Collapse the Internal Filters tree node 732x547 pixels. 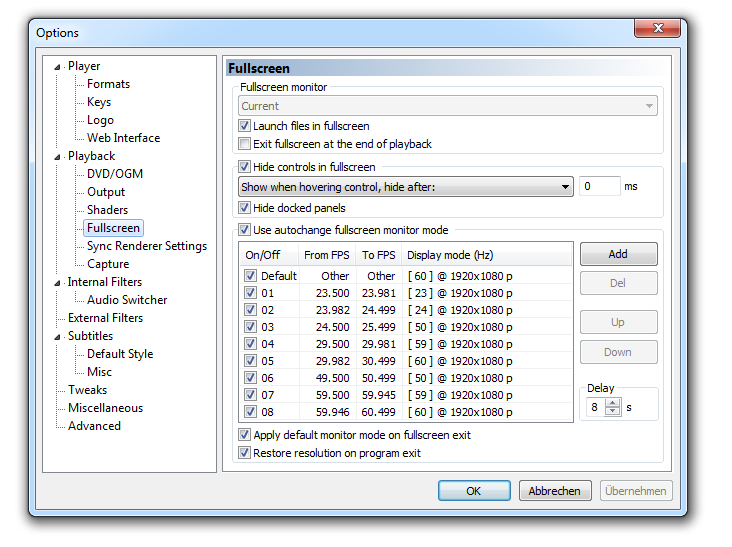click(x=57, y=283)
